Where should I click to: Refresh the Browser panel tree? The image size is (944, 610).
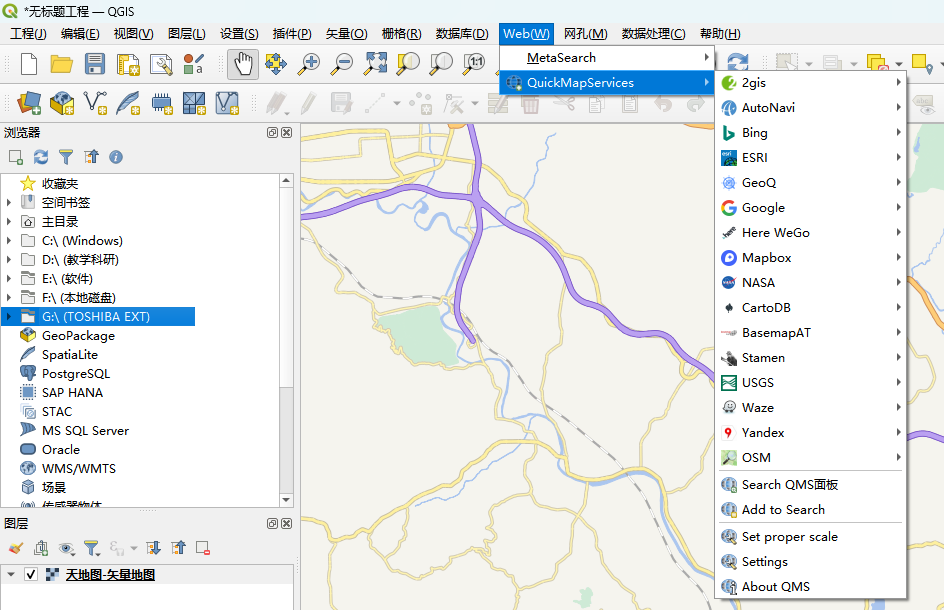[x=41, y=157]
